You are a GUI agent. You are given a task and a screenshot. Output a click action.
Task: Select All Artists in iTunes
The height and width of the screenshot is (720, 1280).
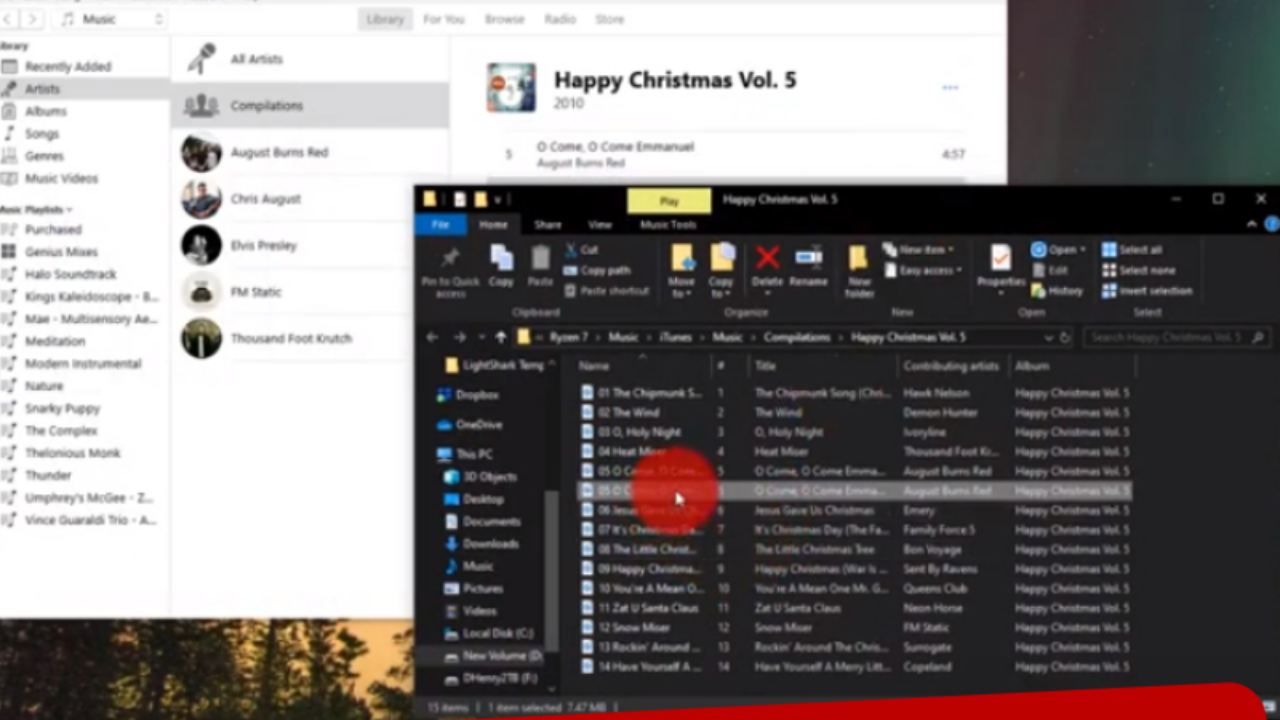(x=310, y=59)
